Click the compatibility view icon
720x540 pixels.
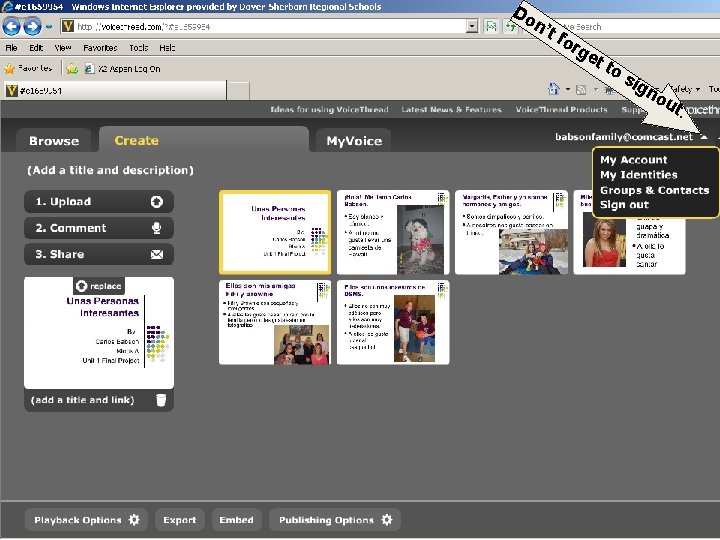[491, 27]
